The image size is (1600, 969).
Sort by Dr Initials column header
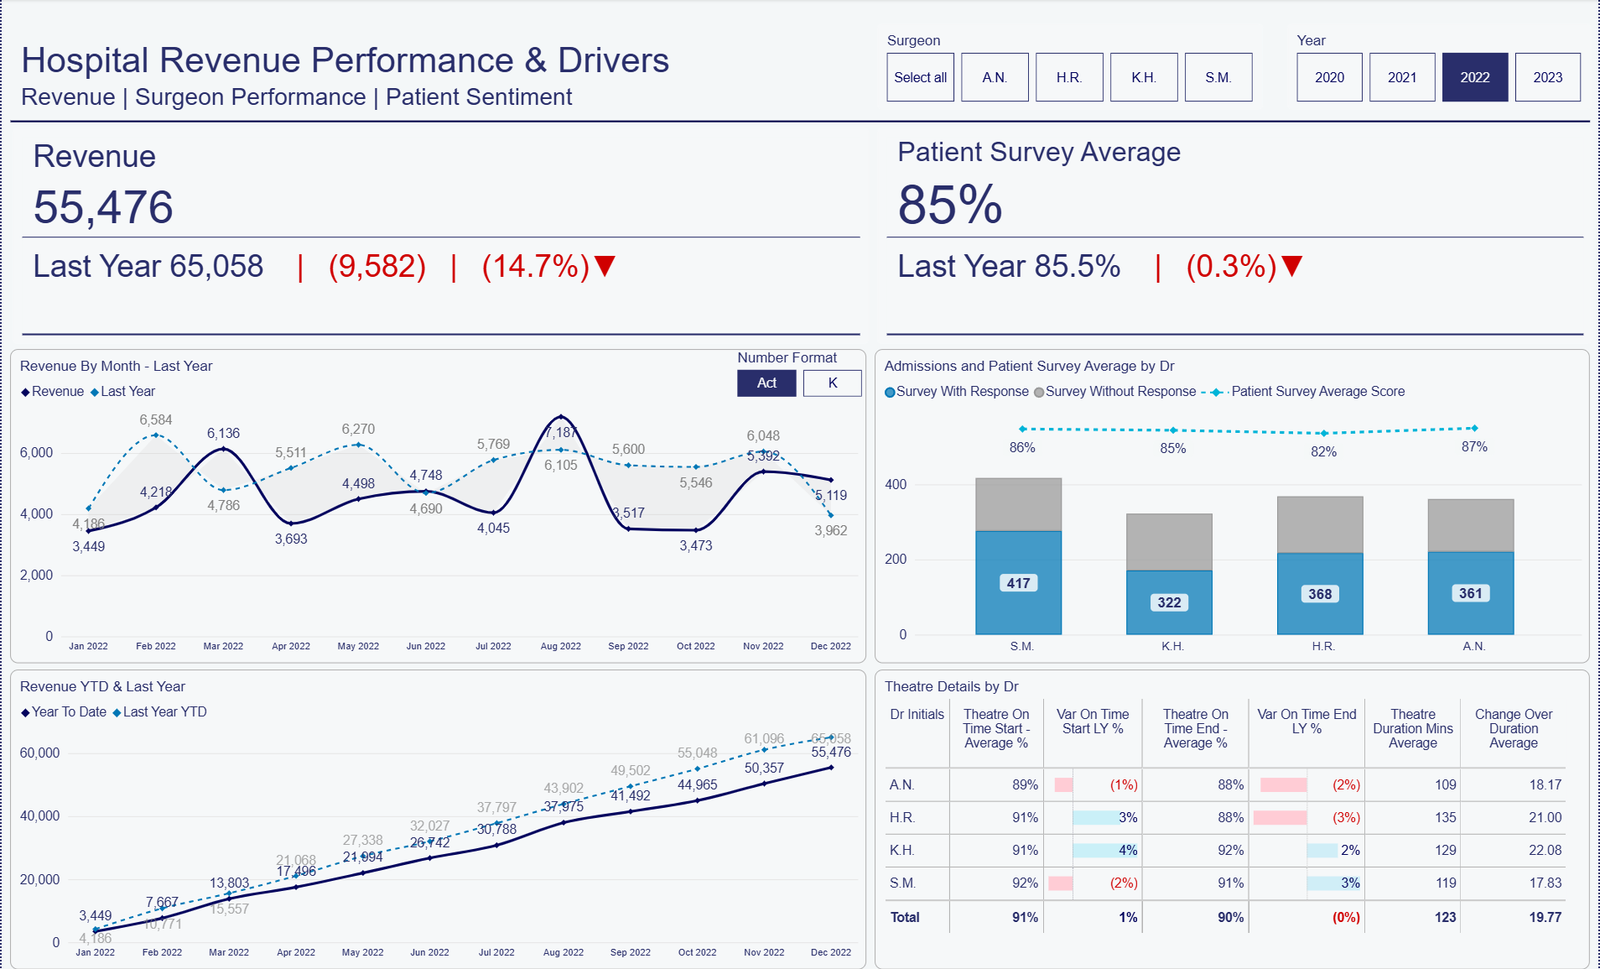point(917,714)
